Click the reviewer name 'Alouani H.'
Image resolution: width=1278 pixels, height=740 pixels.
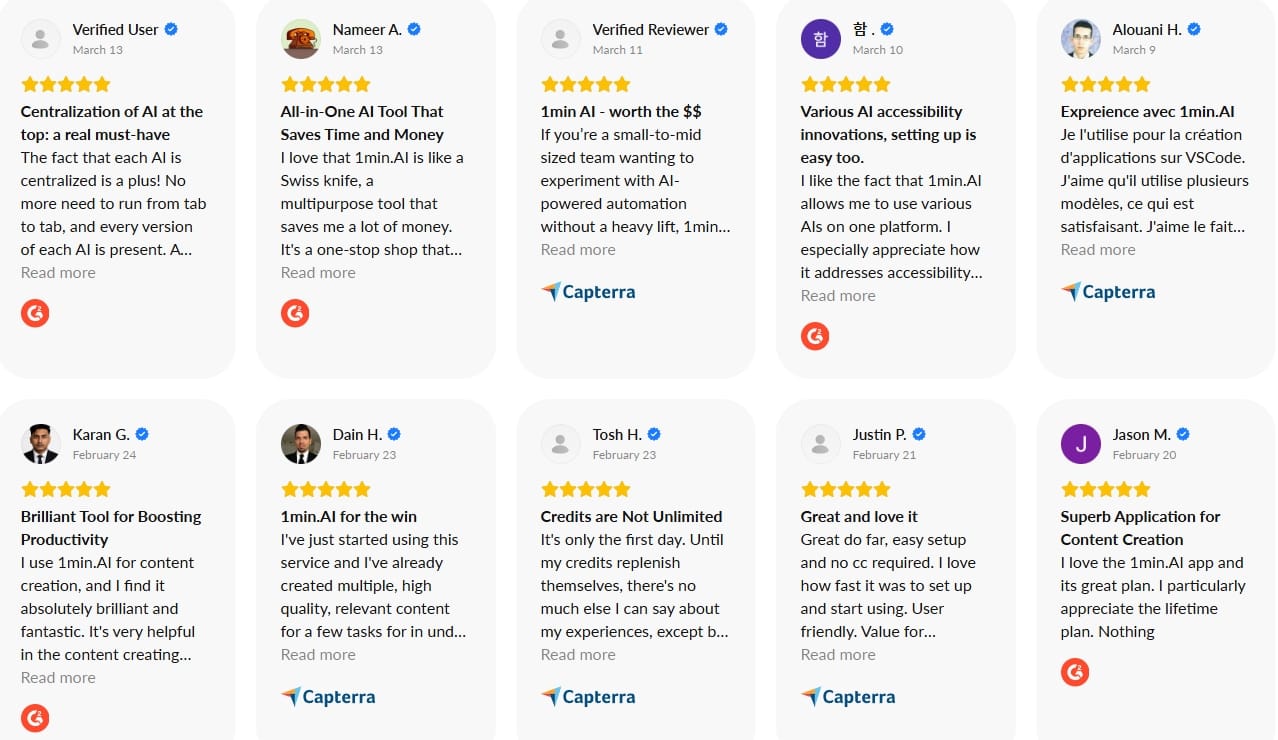tap(1147, 30)
